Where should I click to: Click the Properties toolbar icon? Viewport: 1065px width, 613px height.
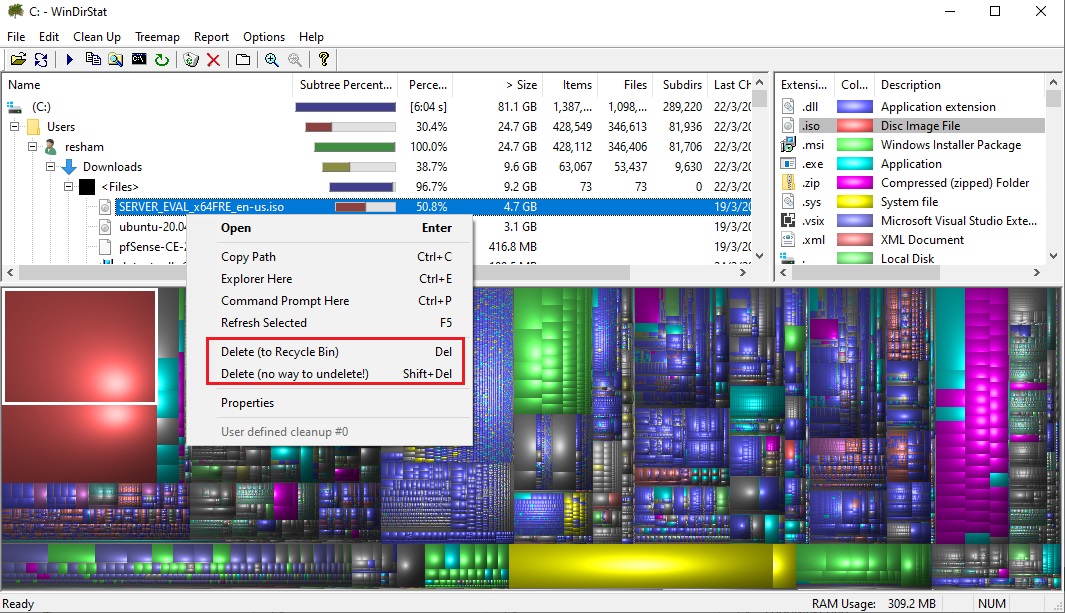(x=242, y=60)
